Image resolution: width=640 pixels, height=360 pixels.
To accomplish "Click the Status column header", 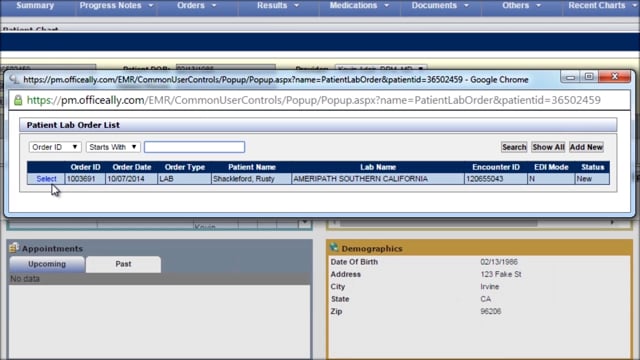I will tap(592, 167).
